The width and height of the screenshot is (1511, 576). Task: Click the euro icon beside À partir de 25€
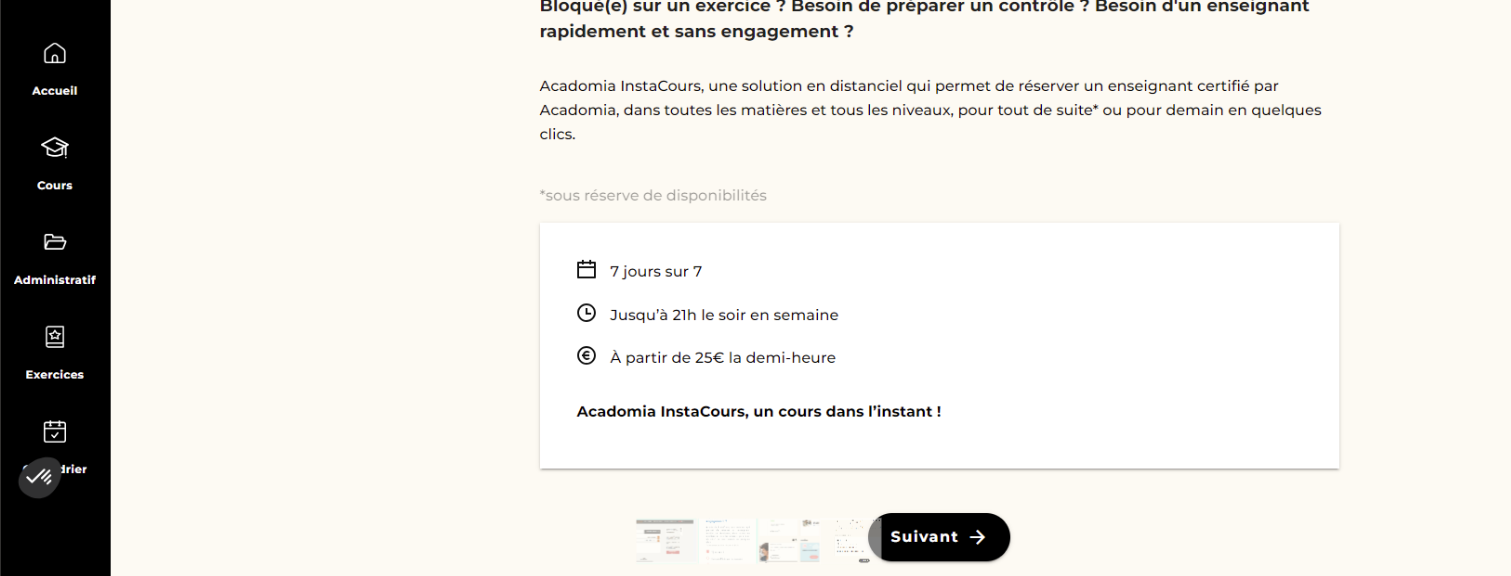[587, 356]
